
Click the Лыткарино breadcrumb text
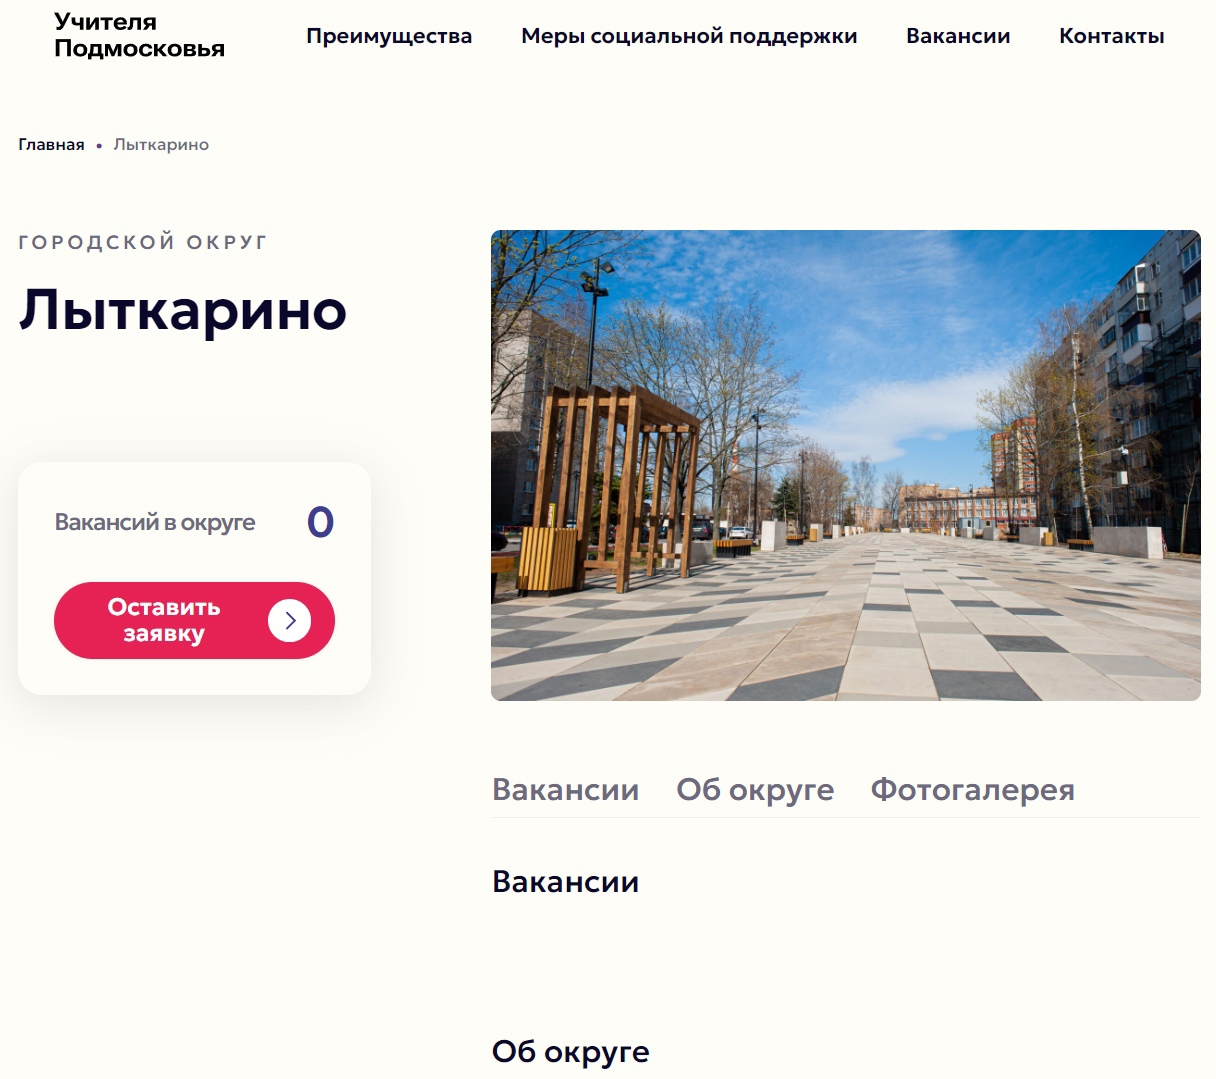[x=161, y=144]
